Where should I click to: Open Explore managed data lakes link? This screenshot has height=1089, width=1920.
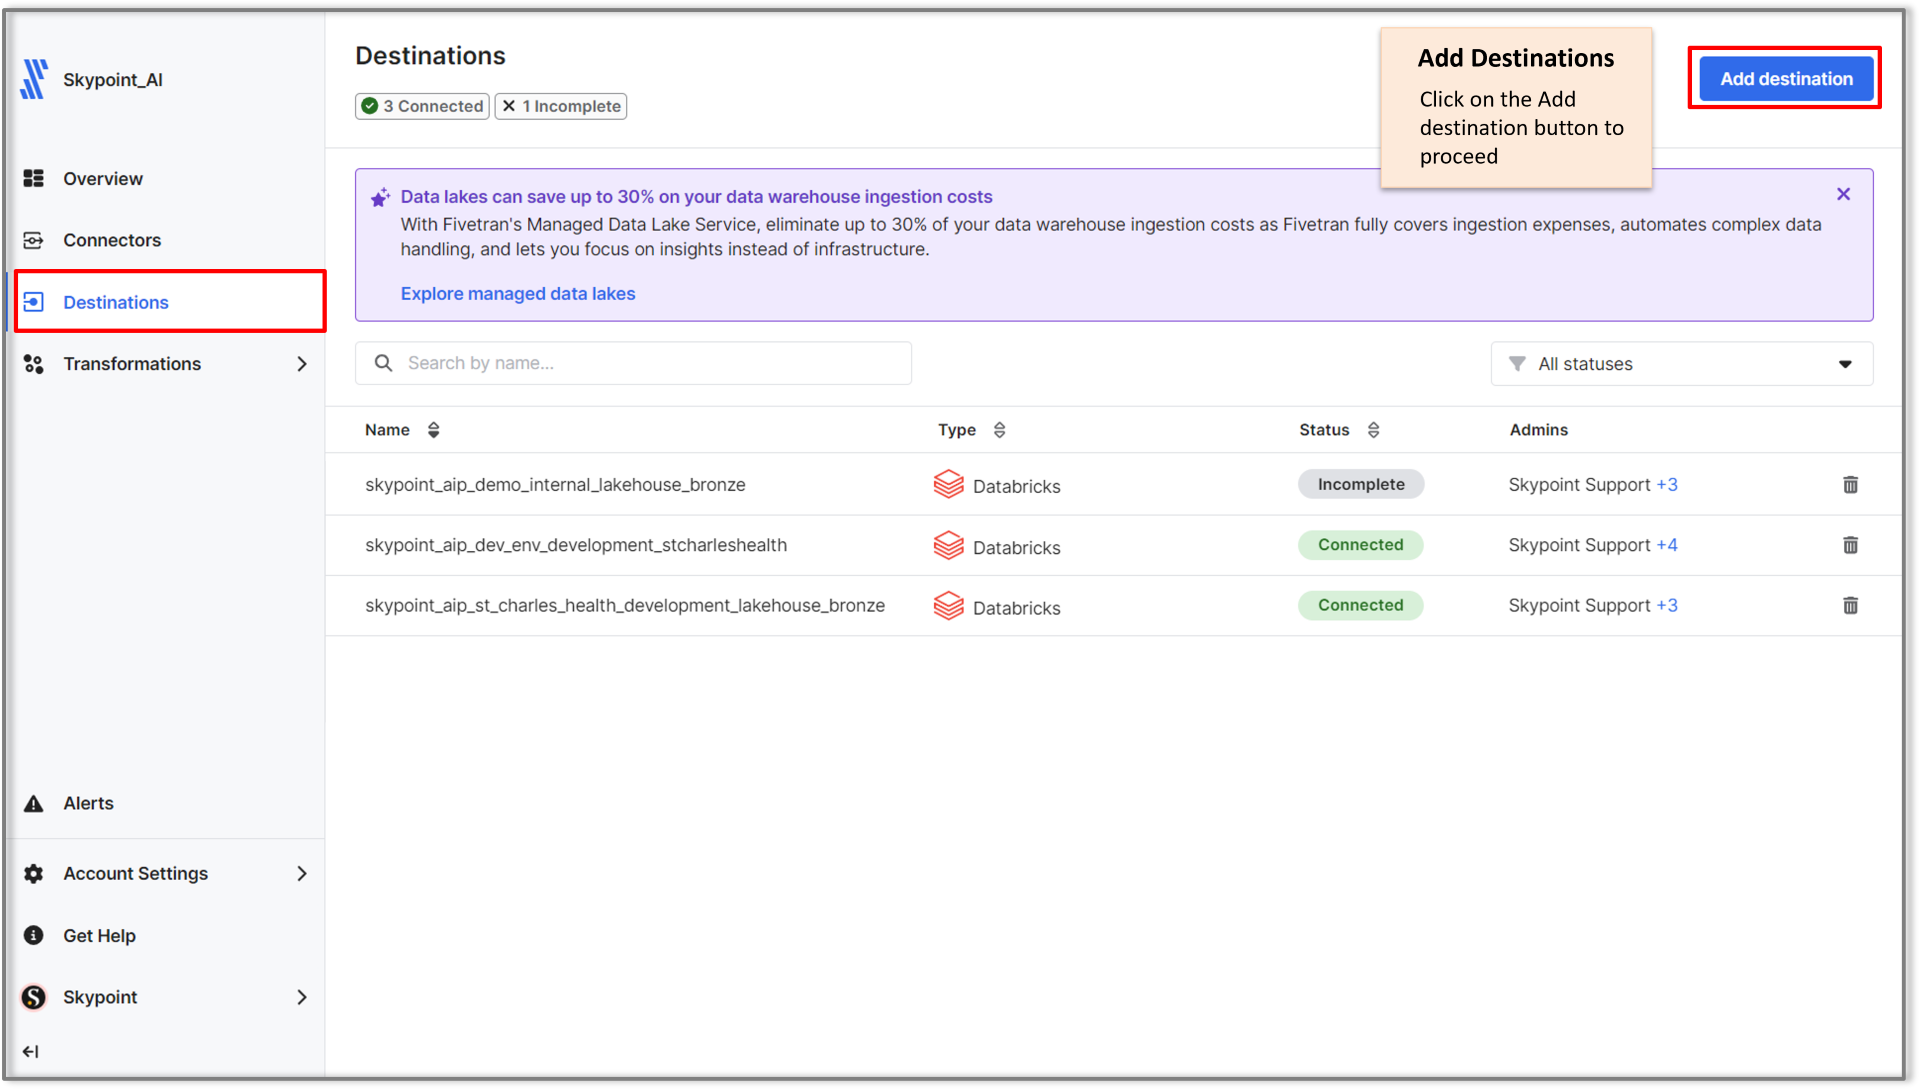coord(518,294)
